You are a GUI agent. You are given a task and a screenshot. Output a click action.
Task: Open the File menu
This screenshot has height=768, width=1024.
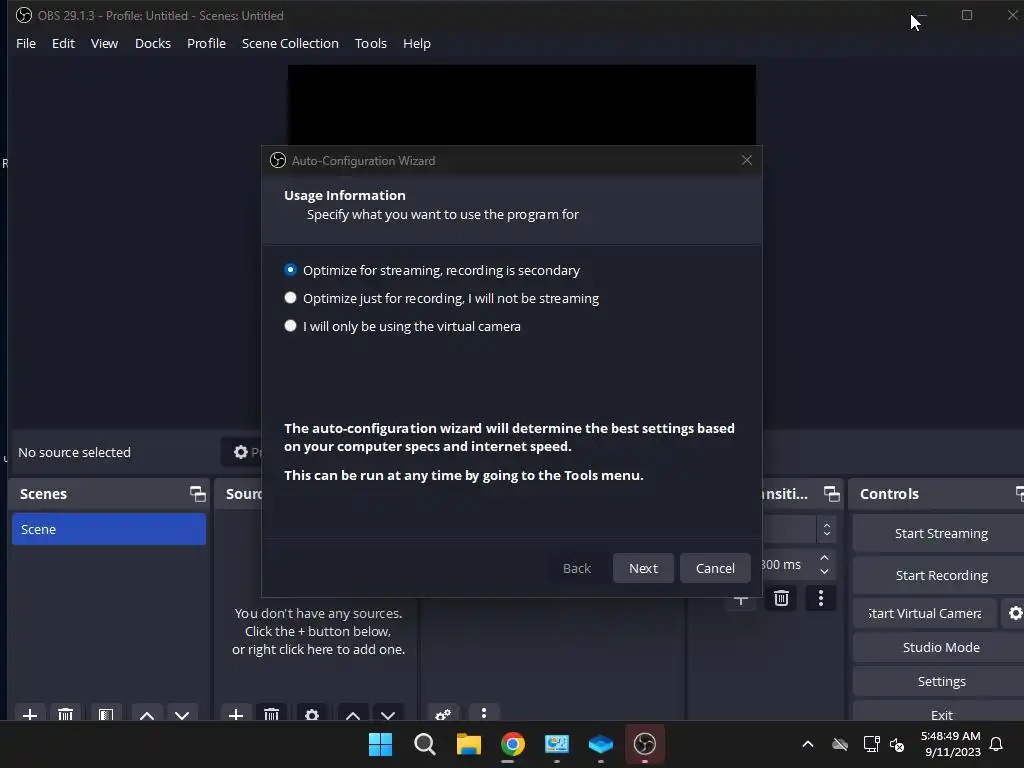pos(26,43)
